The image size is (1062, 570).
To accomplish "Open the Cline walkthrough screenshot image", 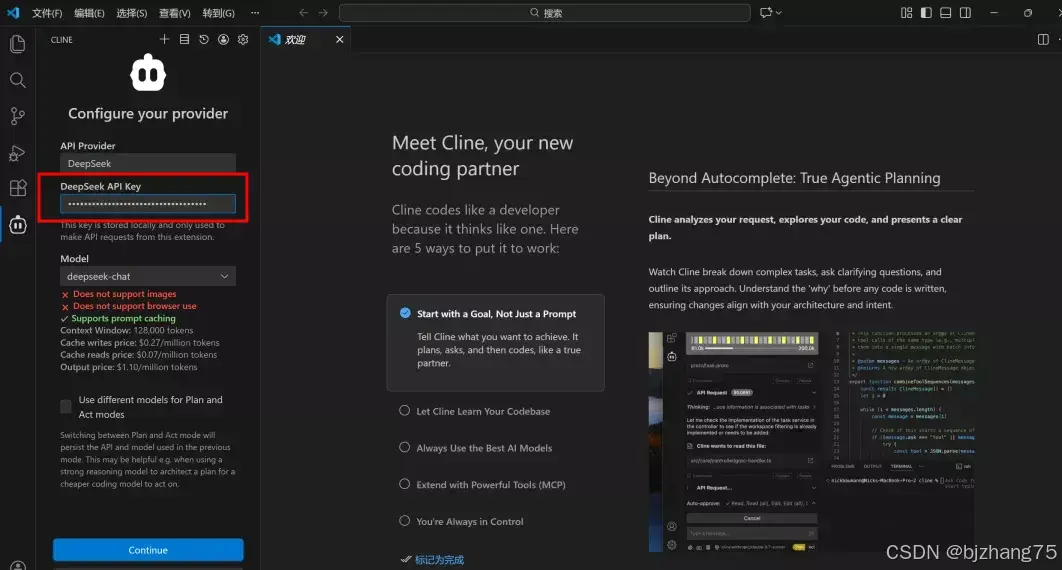I will click(811, 441).
